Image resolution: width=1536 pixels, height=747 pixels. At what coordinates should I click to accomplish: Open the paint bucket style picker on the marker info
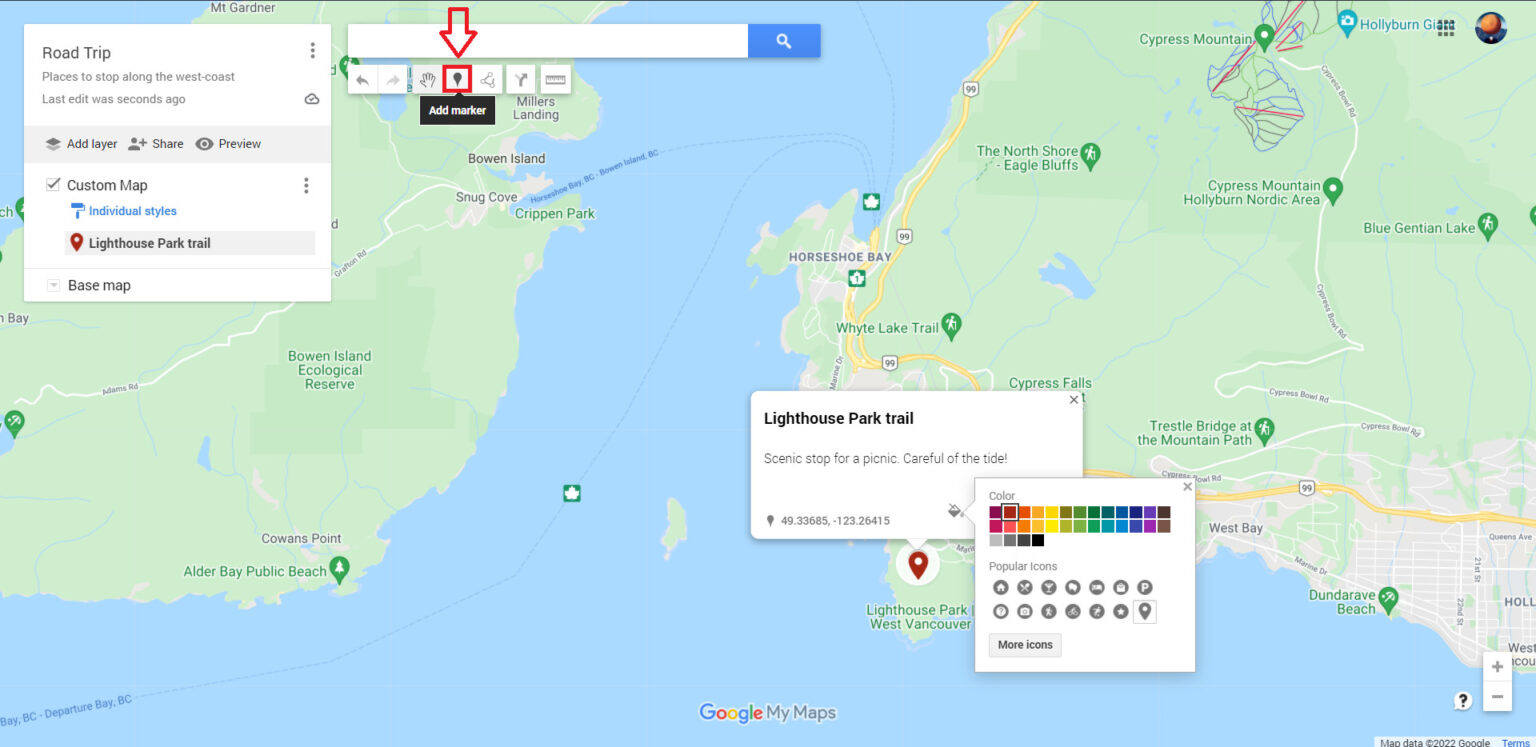(954, 510)
